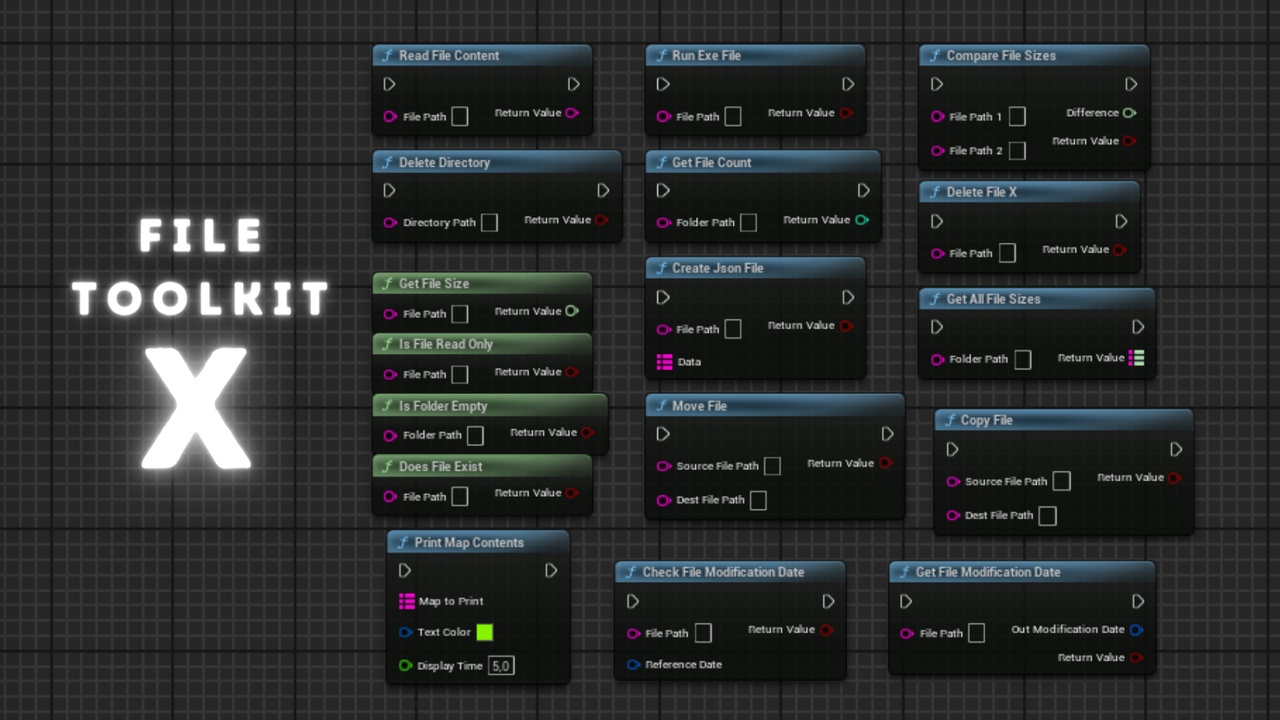Select the Delete File X node header
Viewport: 1280px width, 720px height.
(1029, 192)
